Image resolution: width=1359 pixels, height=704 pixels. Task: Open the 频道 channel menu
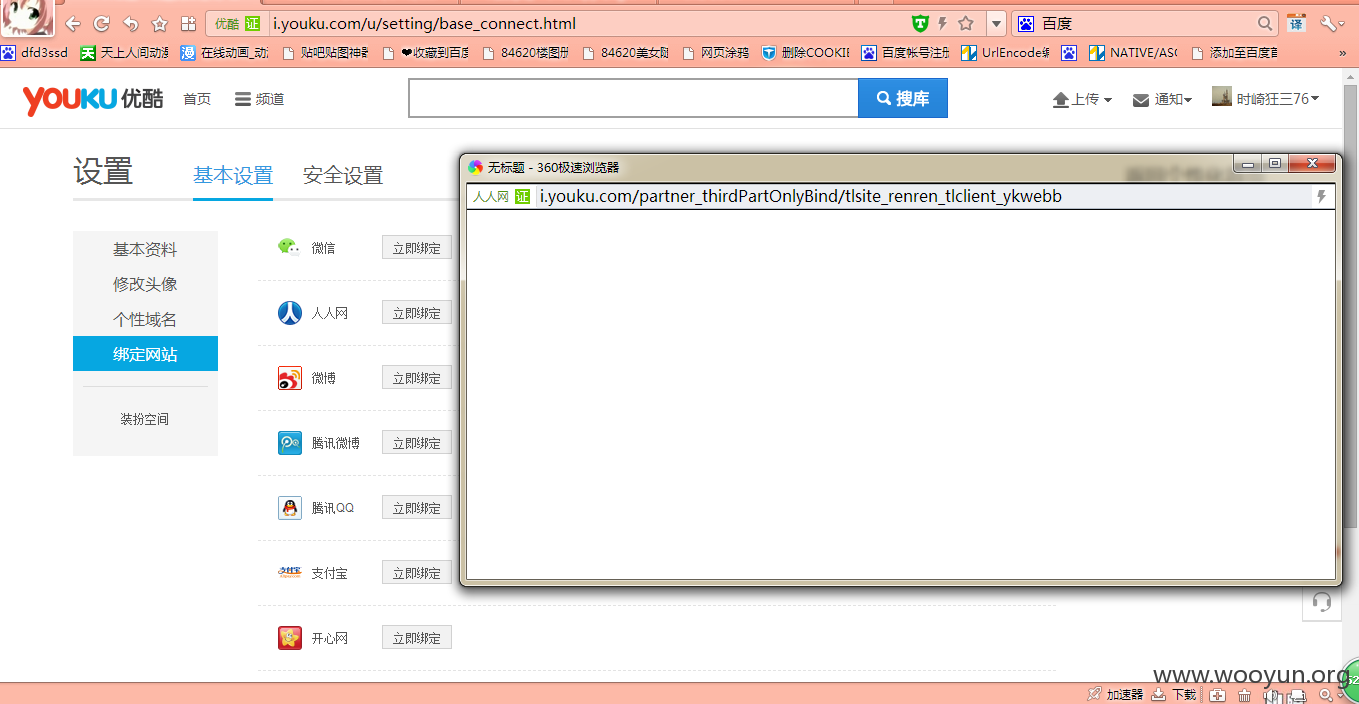pyautogui.click(x=259, y=99)
